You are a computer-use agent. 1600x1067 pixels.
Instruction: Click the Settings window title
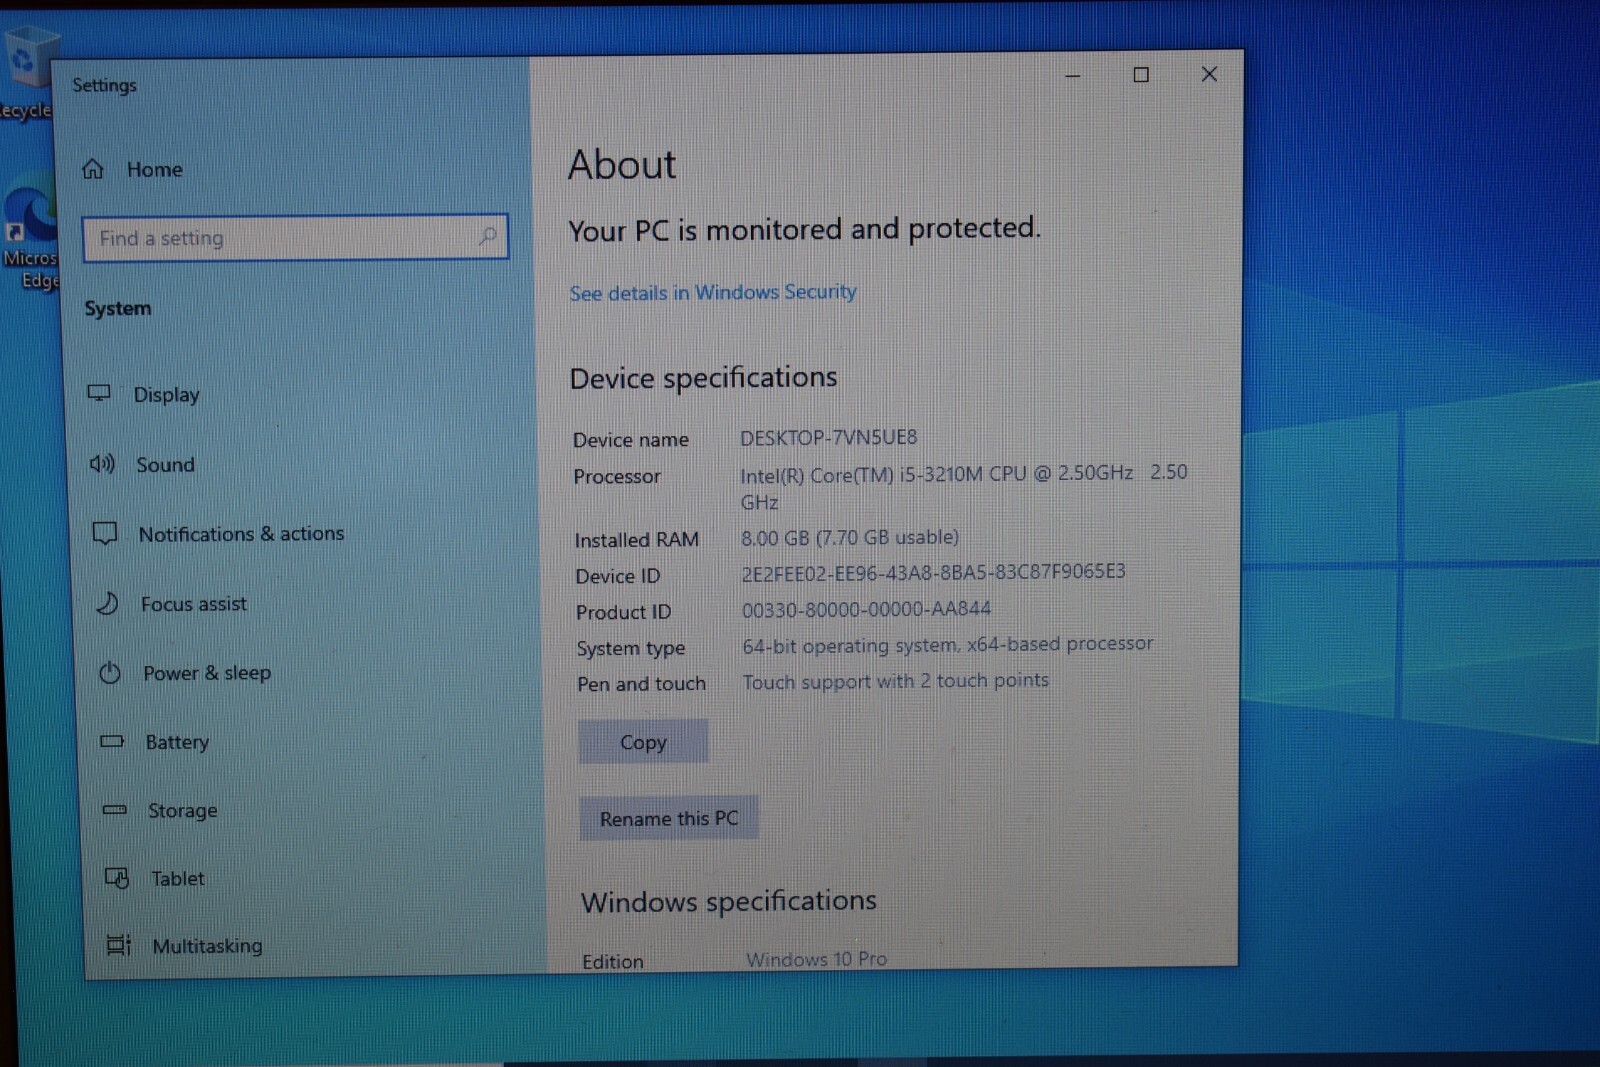coord(104,85)
